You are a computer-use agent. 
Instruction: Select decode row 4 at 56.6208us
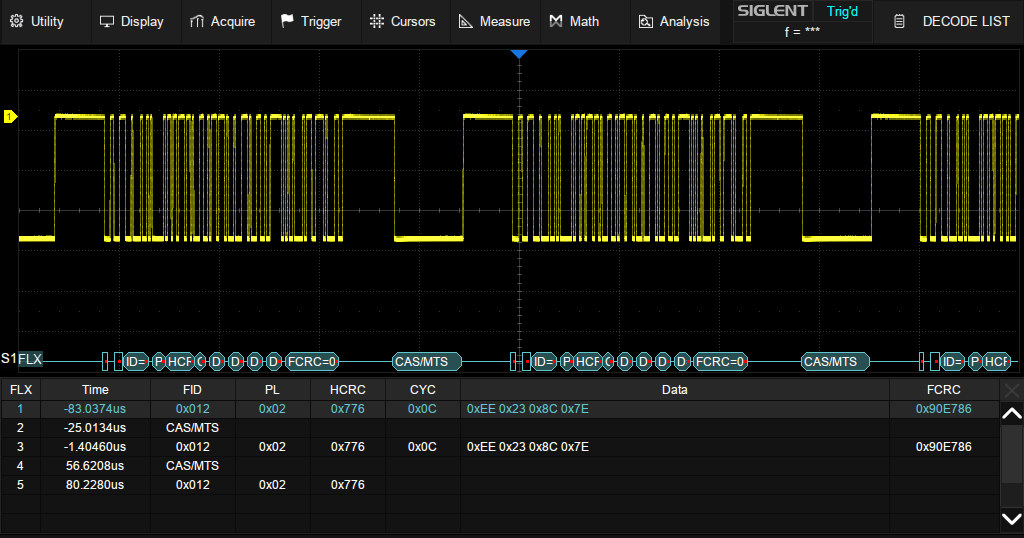click(x=95, y=466)
